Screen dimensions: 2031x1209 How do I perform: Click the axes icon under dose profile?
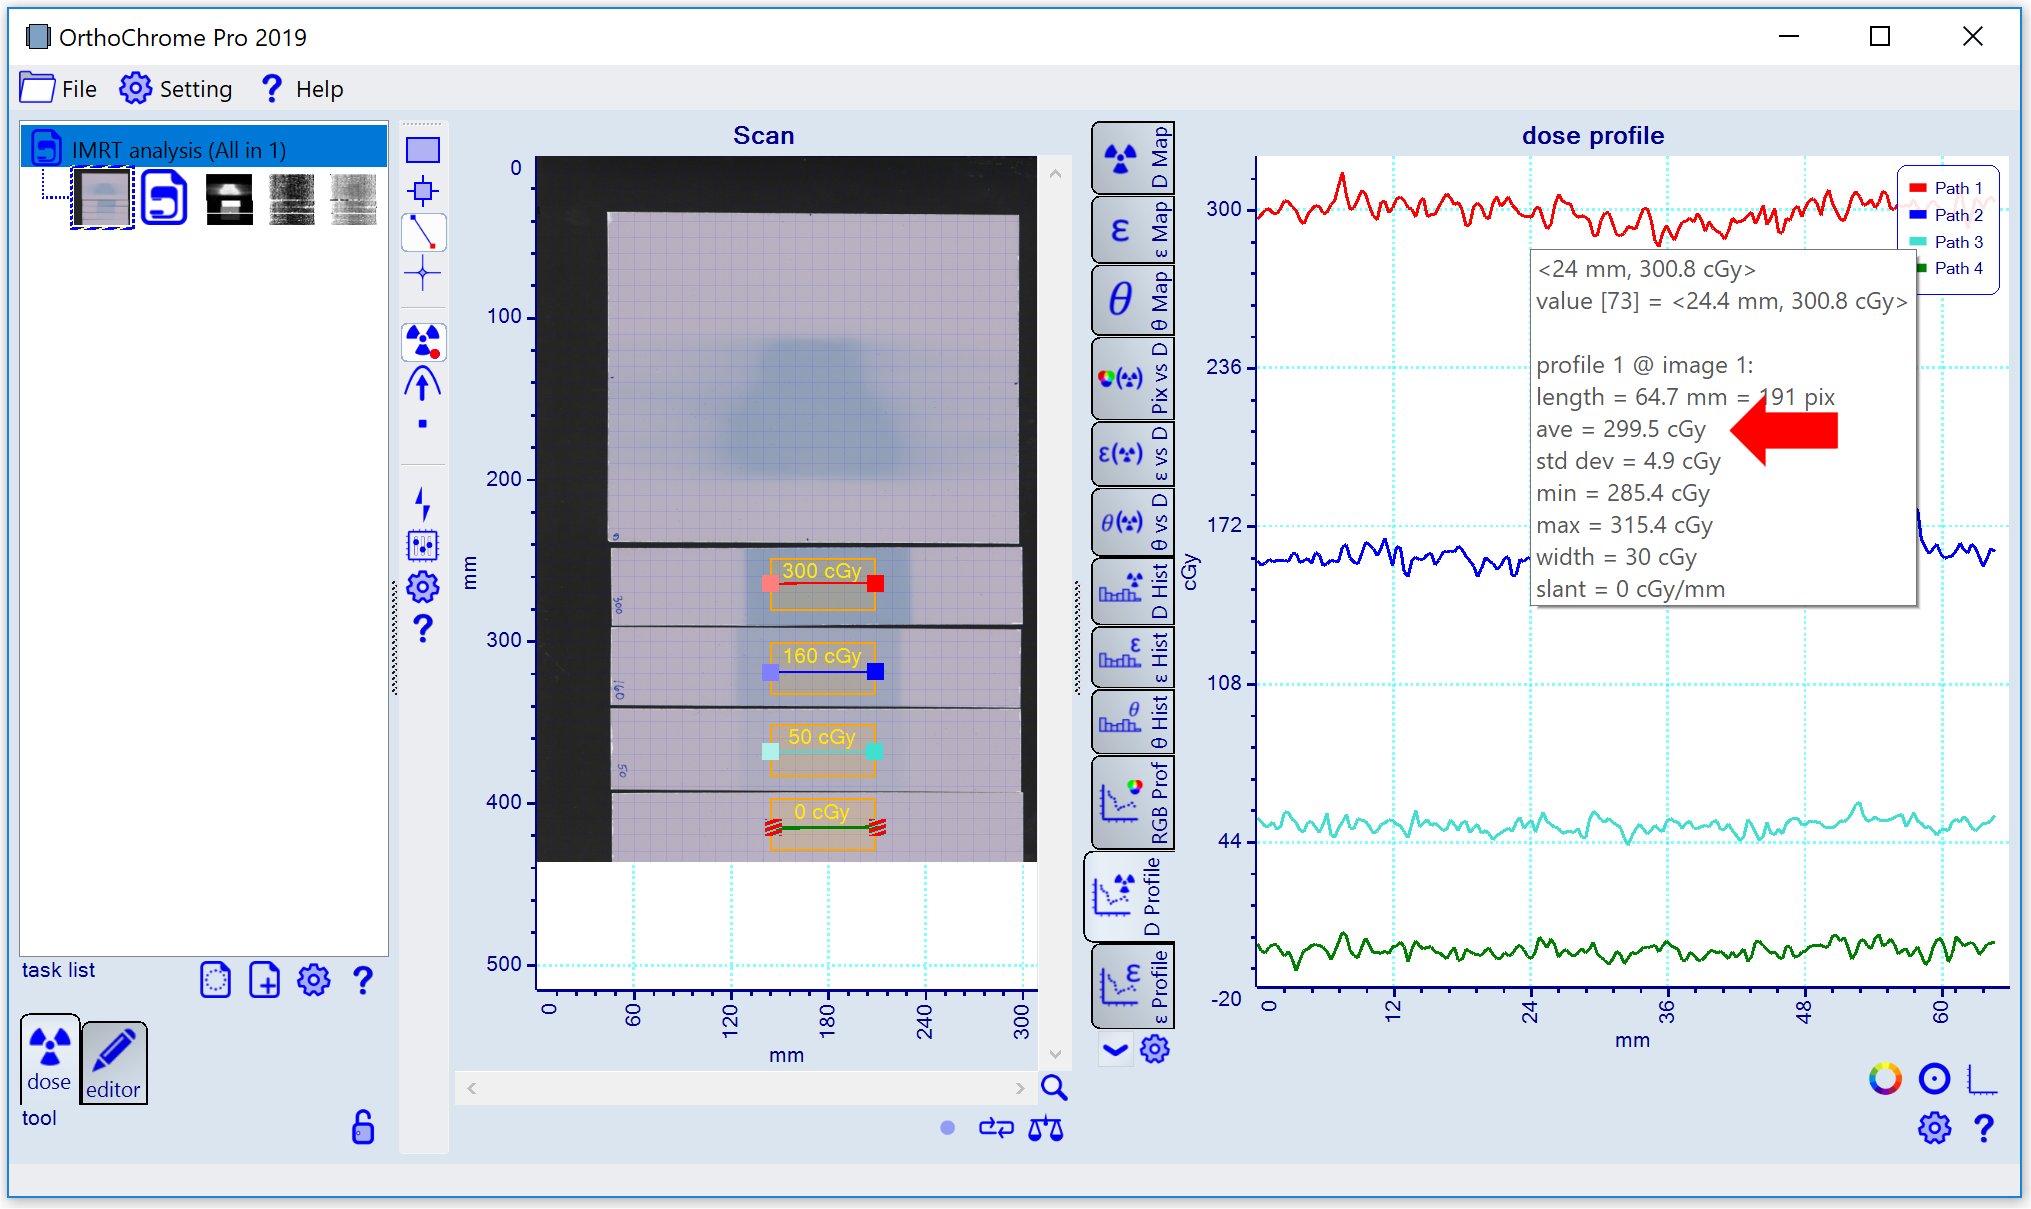click(x=1981, y=1079)
